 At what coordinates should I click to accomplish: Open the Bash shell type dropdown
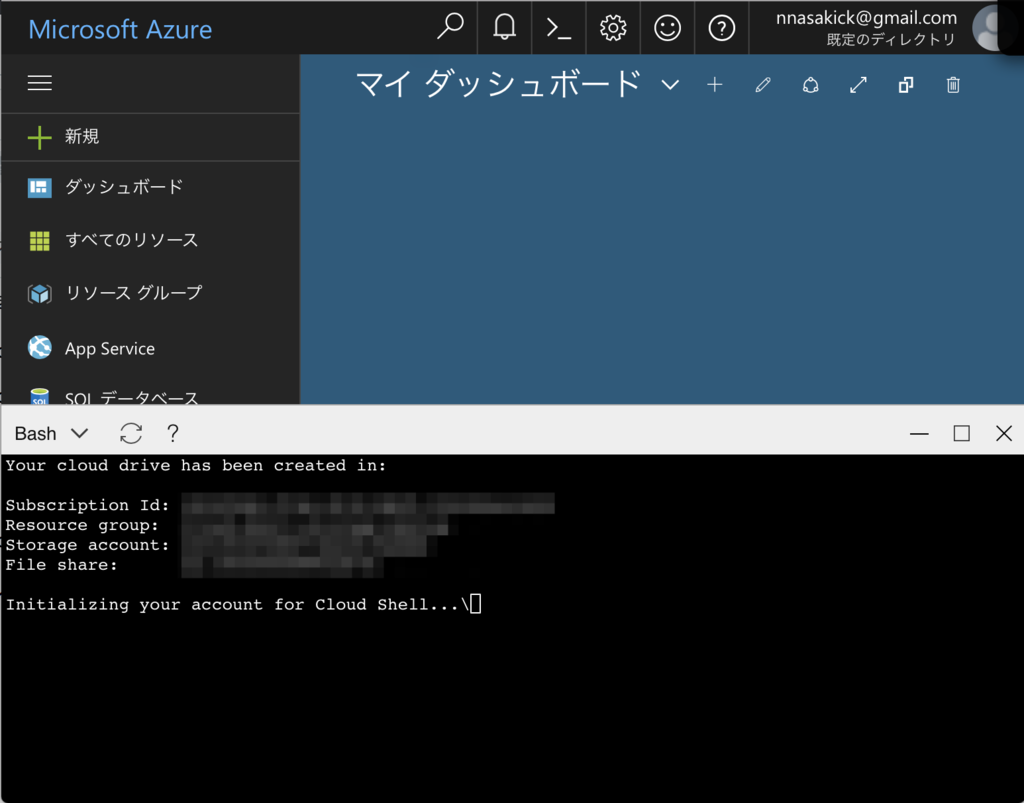(x=51, y=433)
